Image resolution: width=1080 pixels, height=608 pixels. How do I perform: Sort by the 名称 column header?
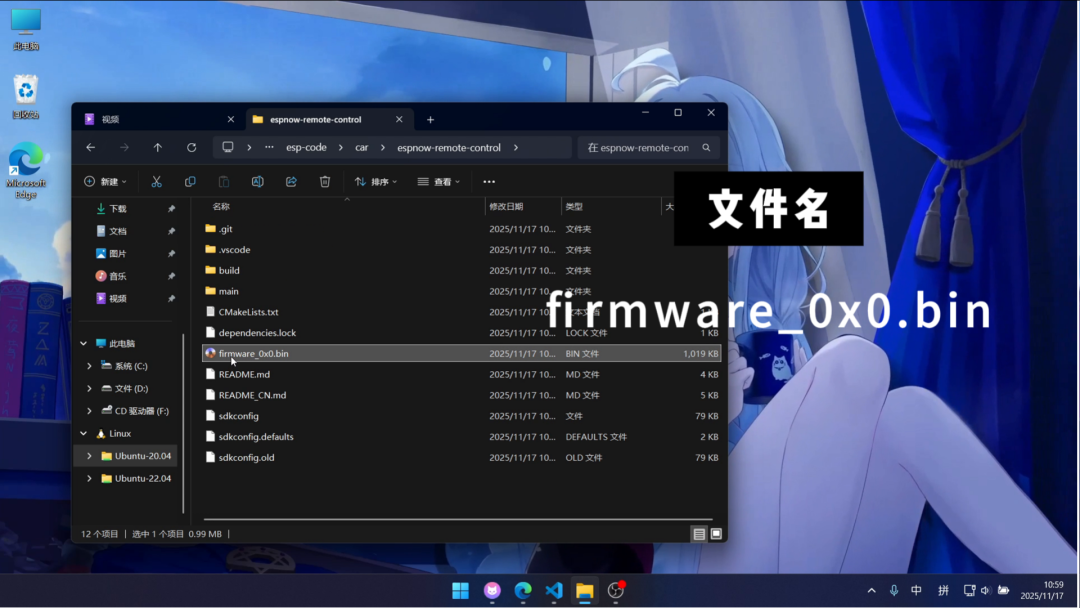point(220,207)
